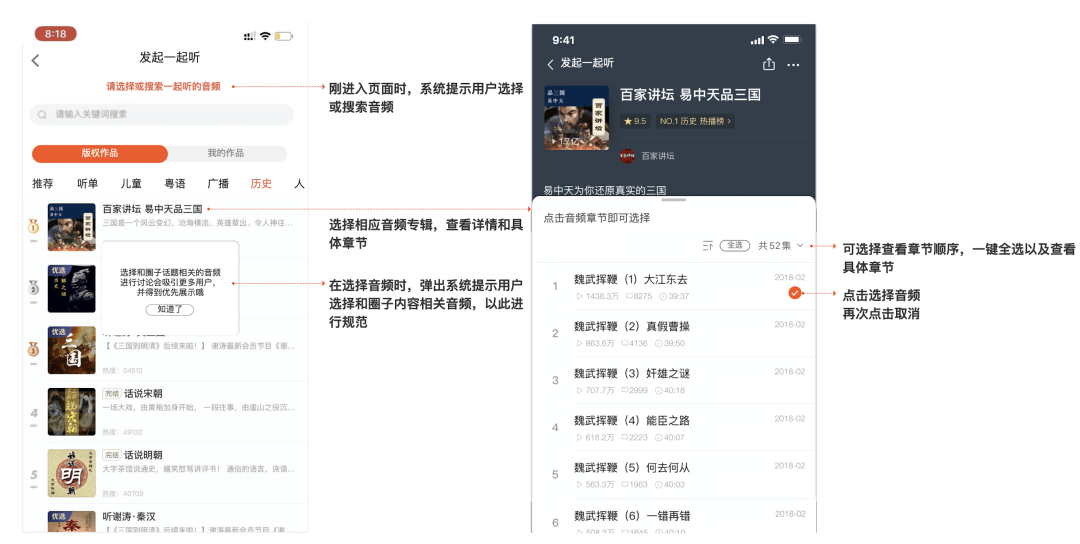Tap back arrow in left phone header
Viewport: 1080px width, 544px height.
[x=35, y=61]
